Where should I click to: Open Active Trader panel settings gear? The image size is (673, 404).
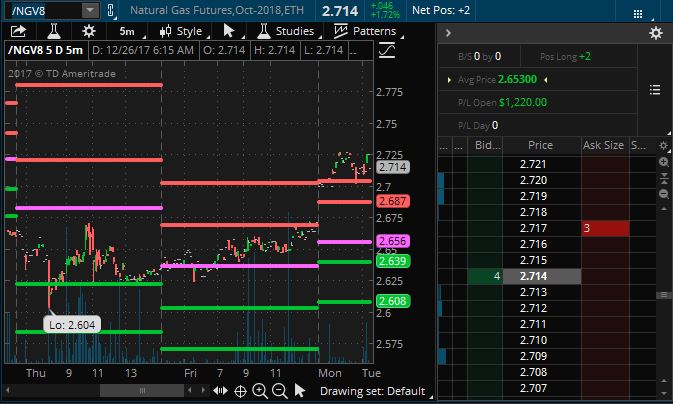click(x=656, y=33)
